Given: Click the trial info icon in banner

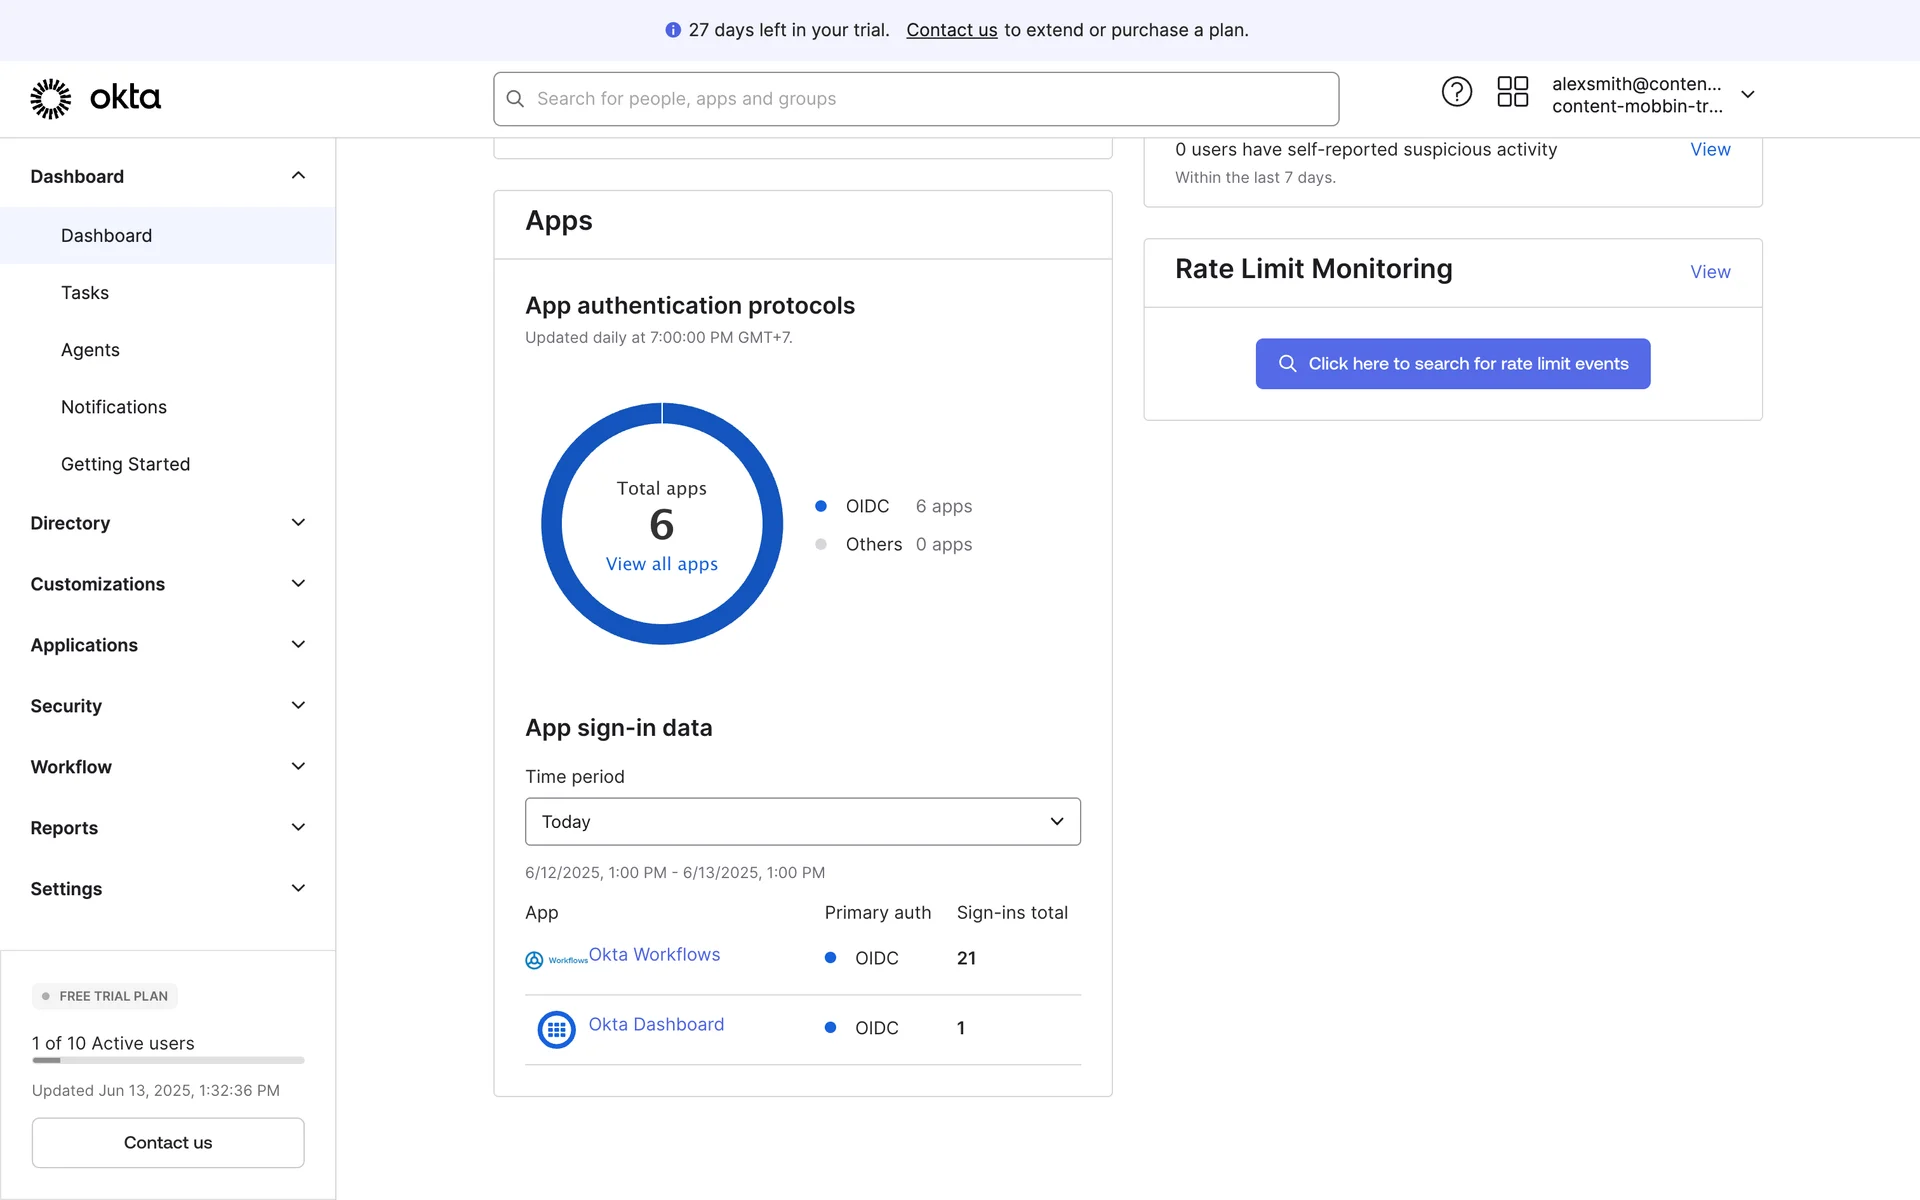Looking at the screenshot, I should click(673, 30).
